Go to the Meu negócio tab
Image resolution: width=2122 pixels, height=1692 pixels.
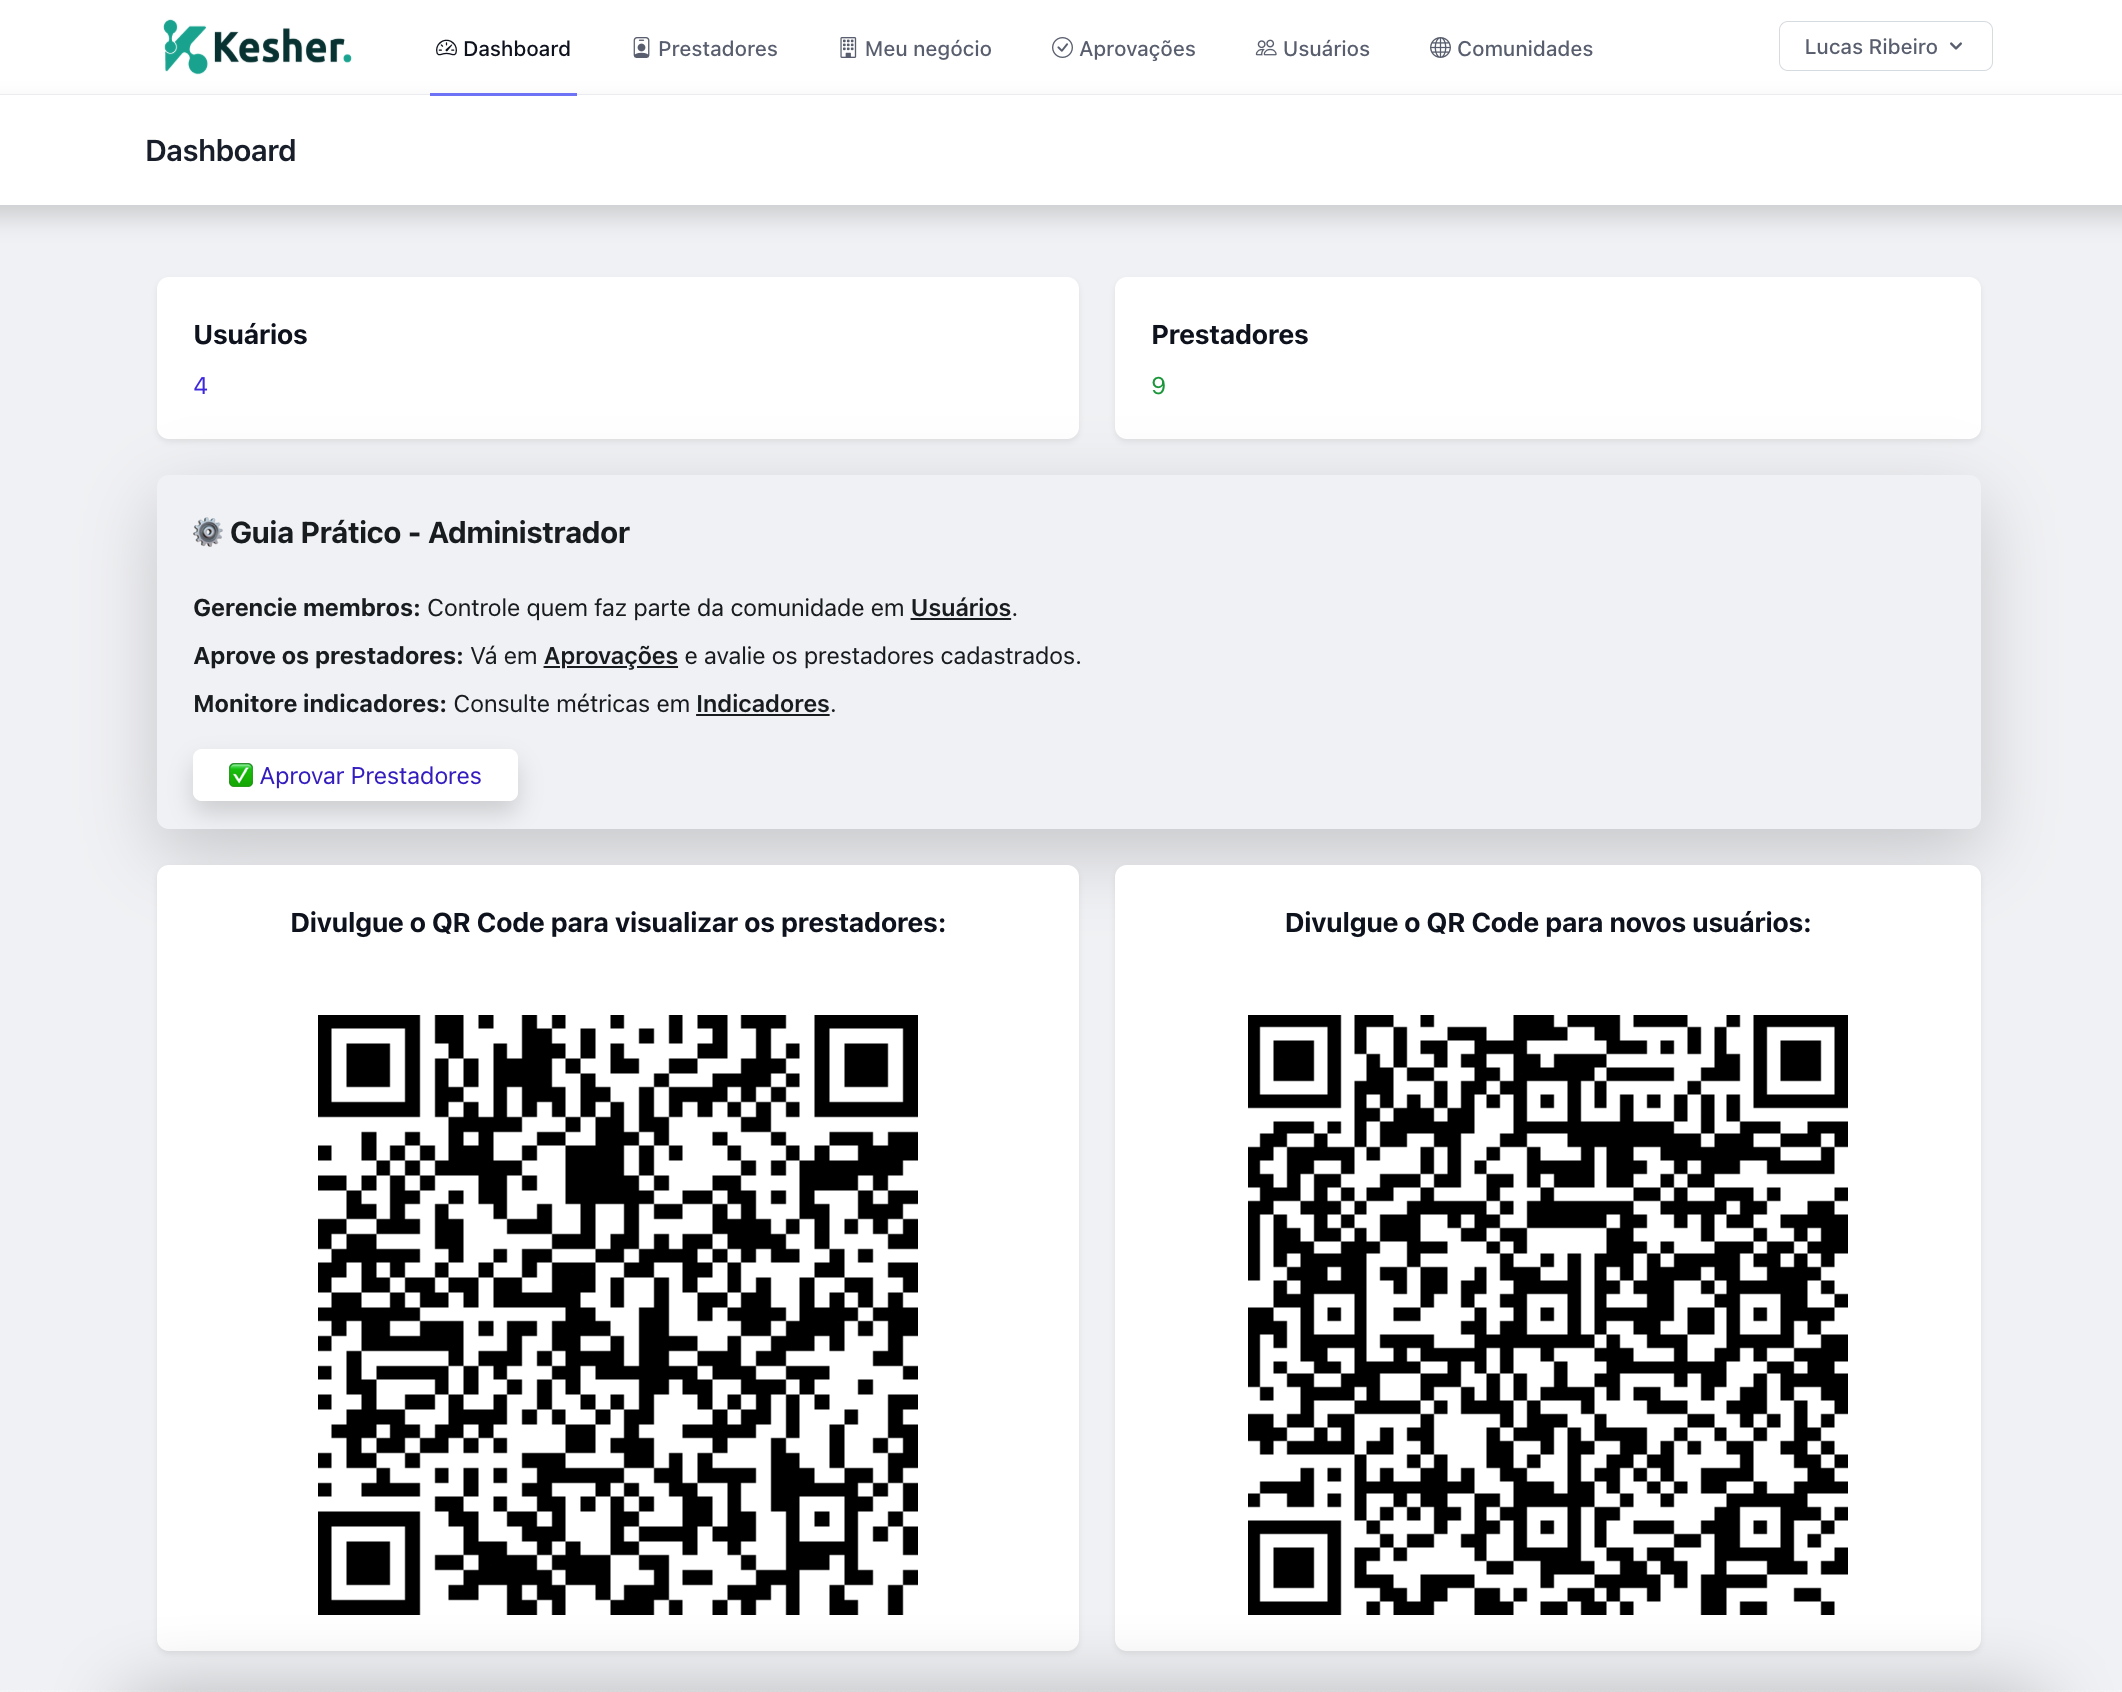tap(927, 48)
